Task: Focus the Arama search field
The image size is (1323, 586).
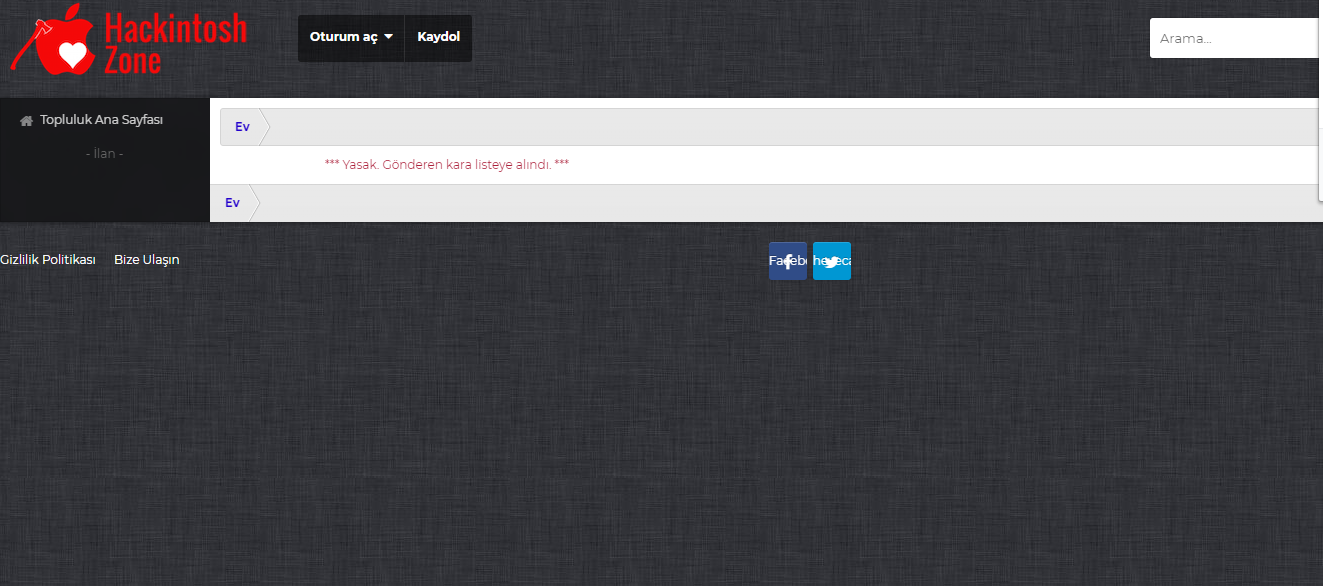Action: click(x=1235, y=38)
